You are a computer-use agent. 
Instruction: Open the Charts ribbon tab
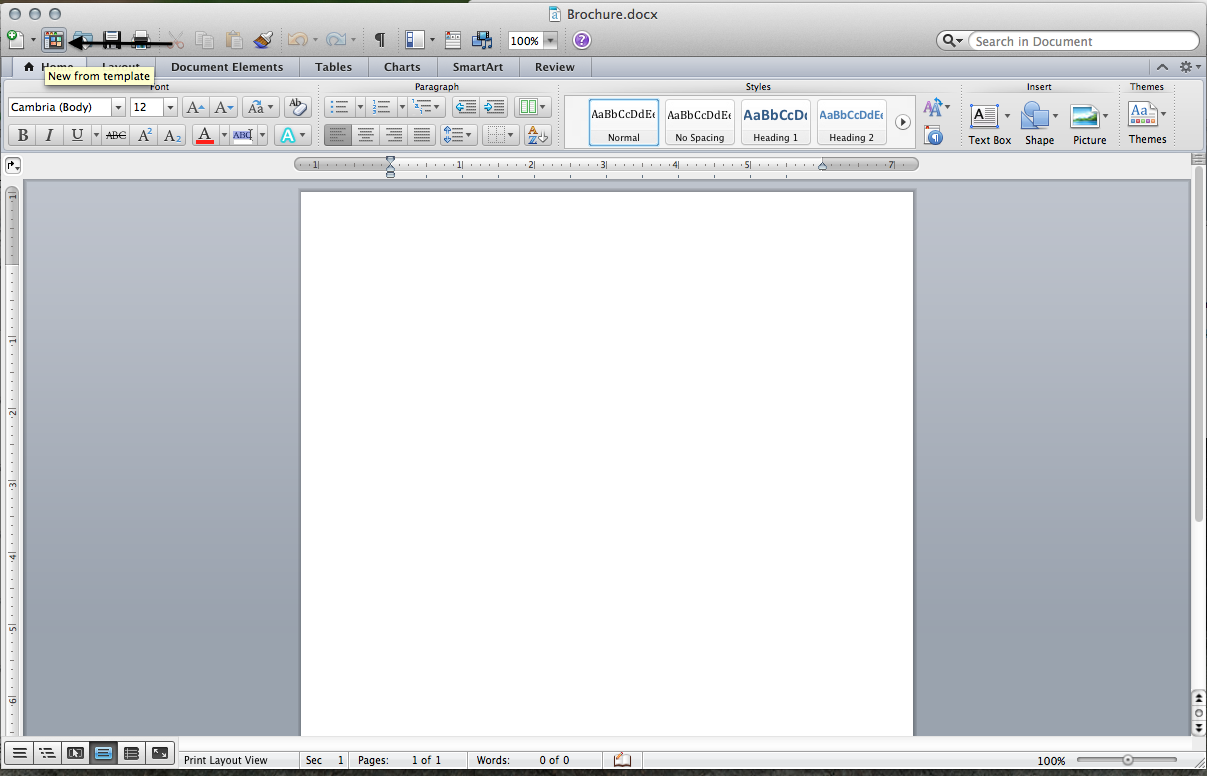pyautogui.click(x=401, y=67)
